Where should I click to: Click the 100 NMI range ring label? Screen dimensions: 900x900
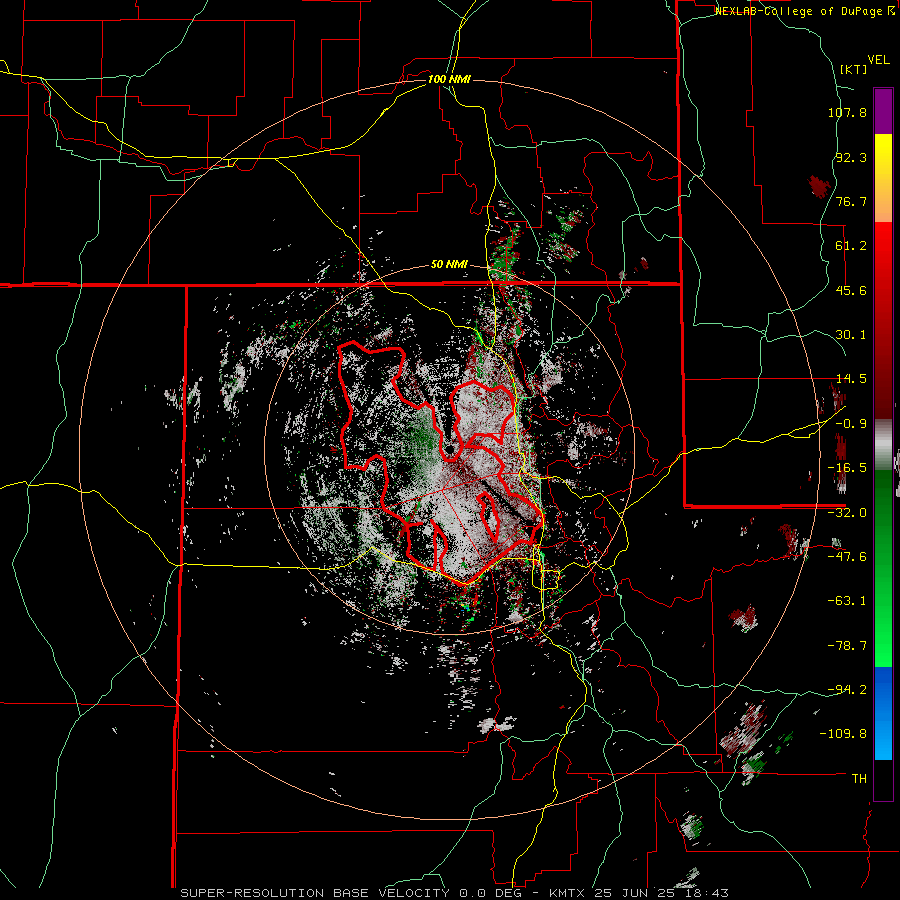[449, 79]
